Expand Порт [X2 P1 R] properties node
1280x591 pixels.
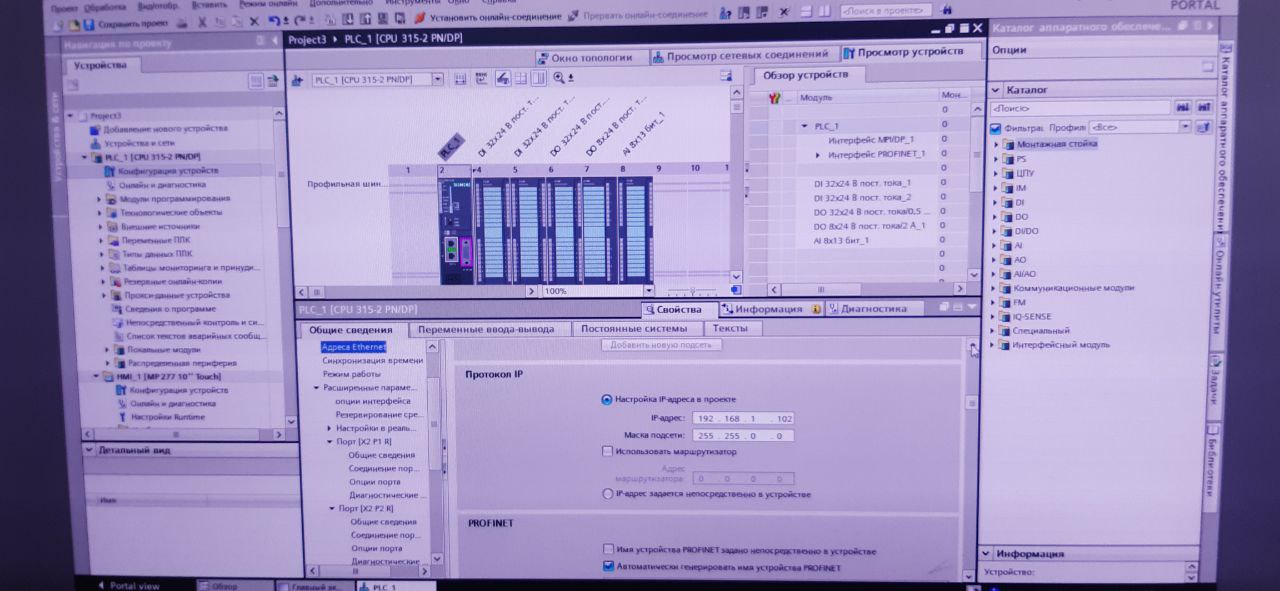(x=330, y=441)
